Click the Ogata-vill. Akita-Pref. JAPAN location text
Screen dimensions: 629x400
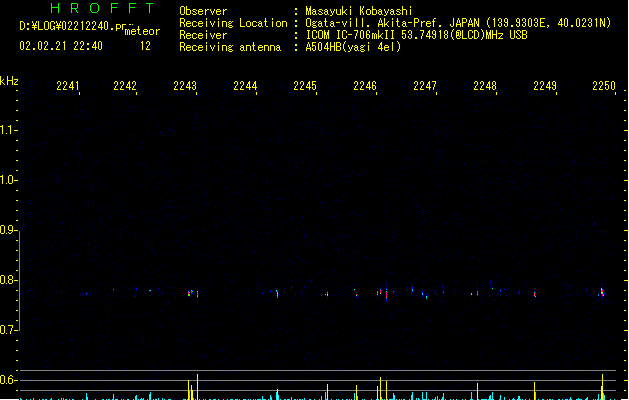tap(393, 23)
